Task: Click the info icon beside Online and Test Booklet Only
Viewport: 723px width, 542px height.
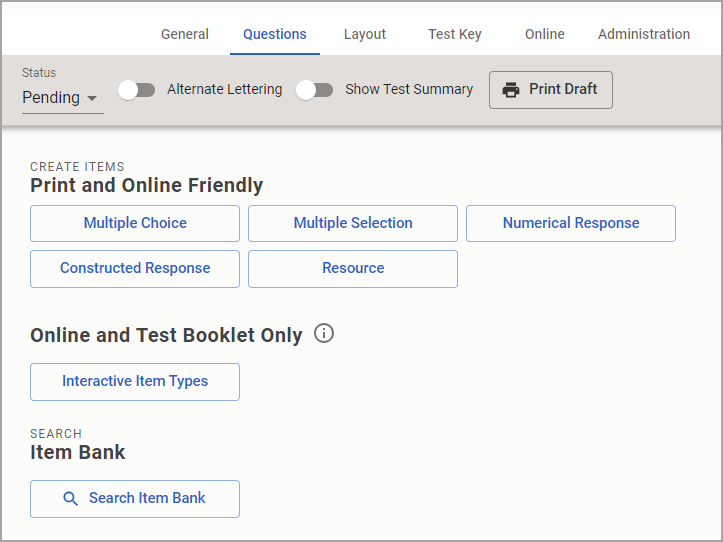Action: point(324,334)
